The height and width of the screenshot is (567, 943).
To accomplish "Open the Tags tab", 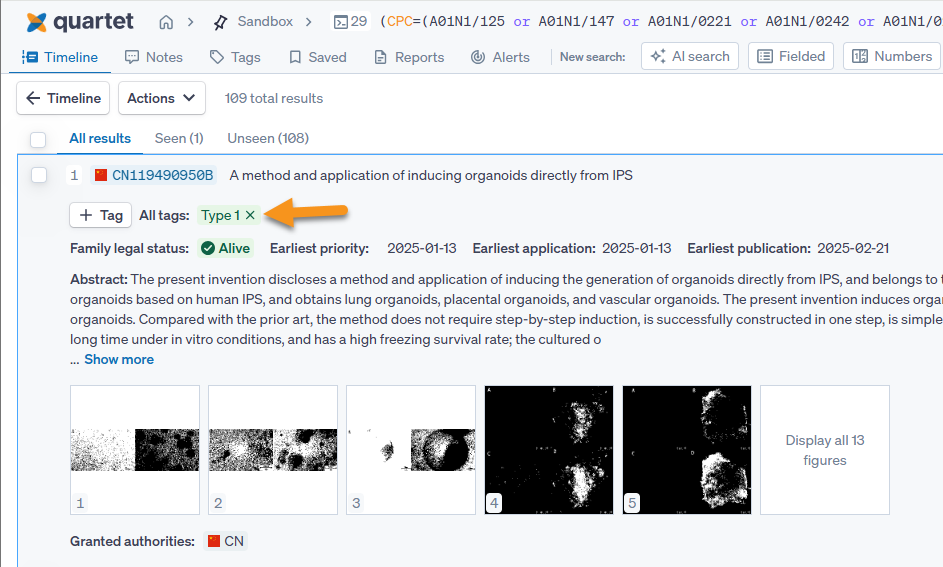I will pos(235,57).
